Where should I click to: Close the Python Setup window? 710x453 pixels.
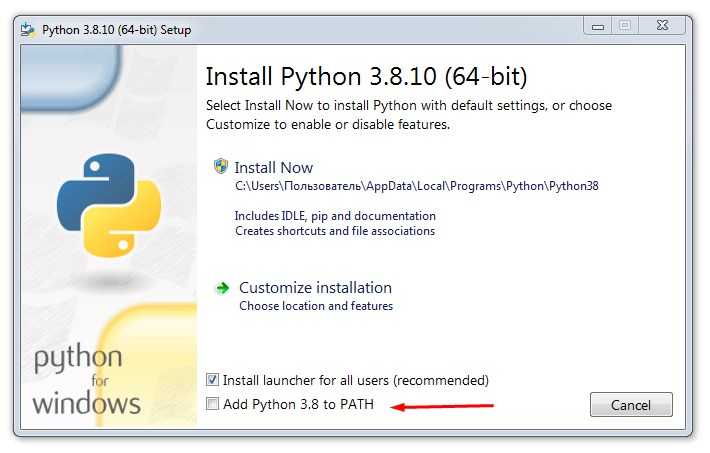(662, 25)
